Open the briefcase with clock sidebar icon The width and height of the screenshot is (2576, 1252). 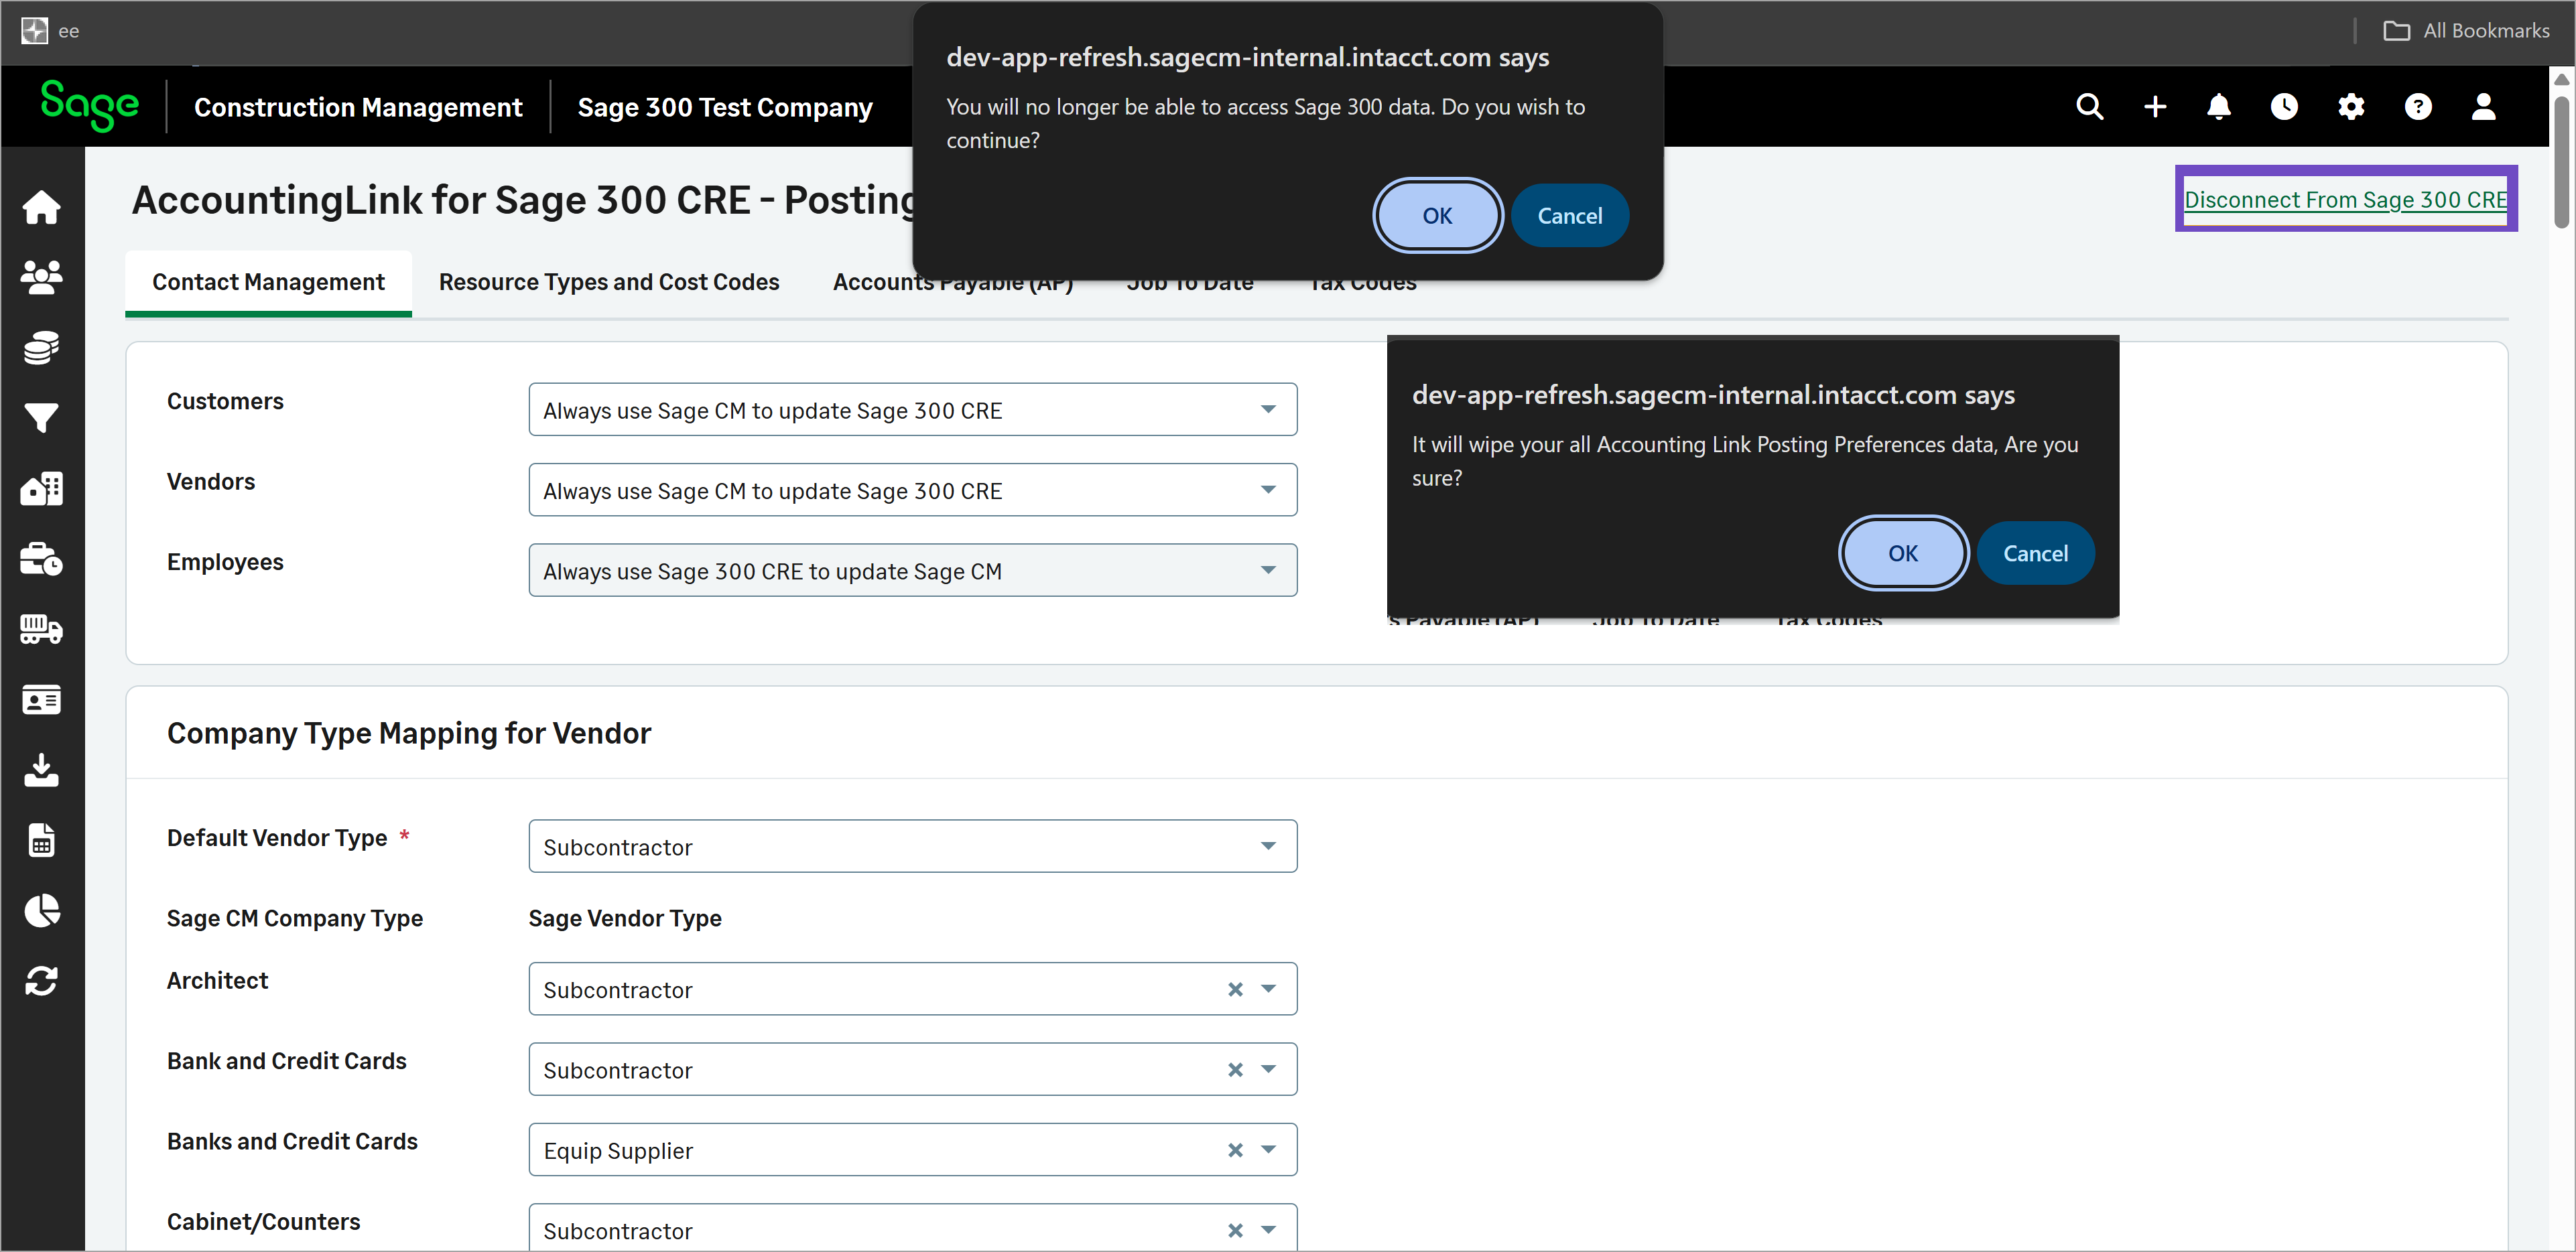[x=42, y=558]
